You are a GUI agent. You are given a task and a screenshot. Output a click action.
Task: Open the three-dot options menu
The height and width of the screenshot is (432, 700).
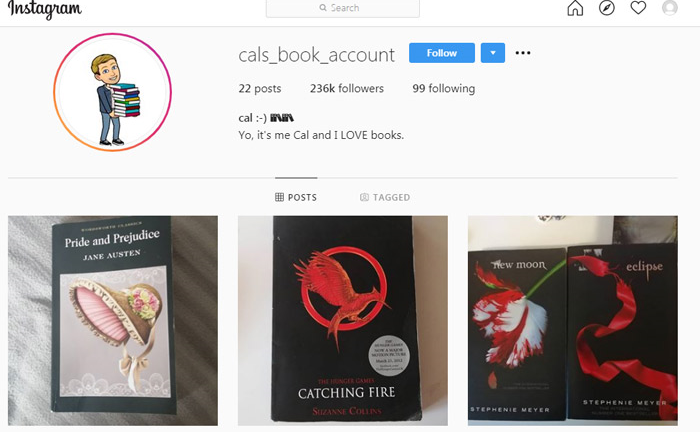click(x=523, y=53)
